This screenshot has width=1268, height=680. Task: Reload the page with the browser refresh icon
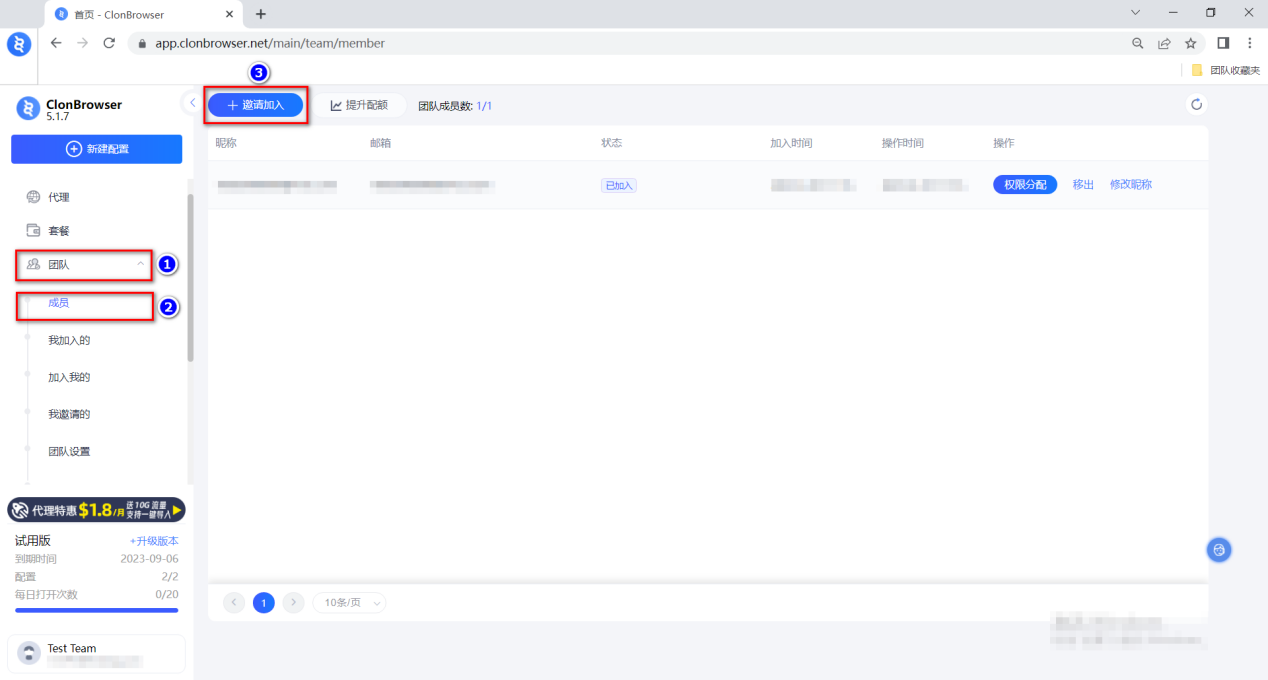click(109, 43)
